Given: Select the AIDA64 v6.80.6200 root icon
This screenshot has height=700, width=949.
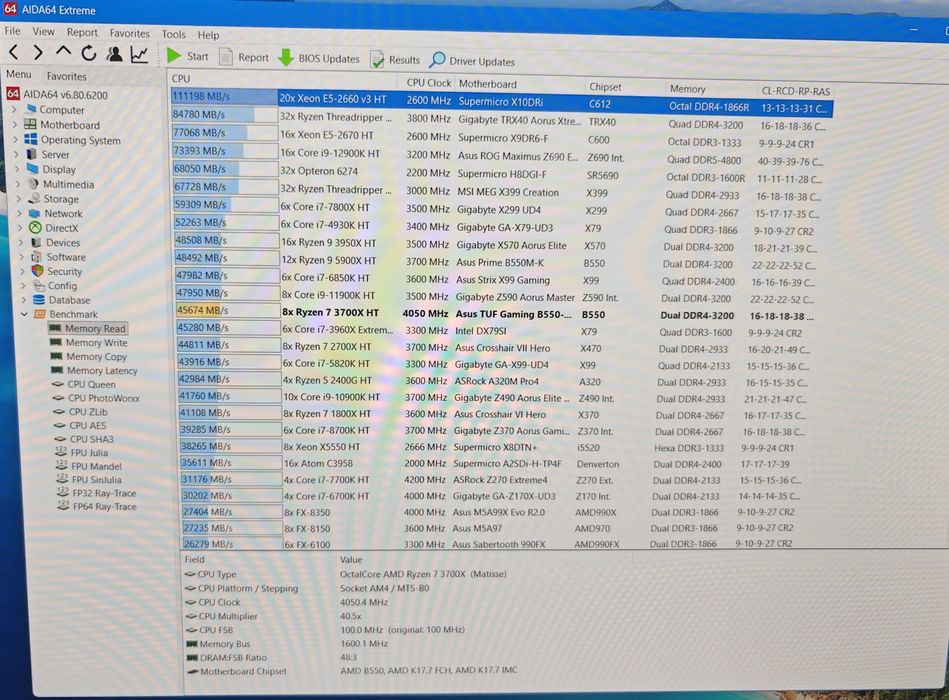Looking at the screenshot, I should point(13,94).
